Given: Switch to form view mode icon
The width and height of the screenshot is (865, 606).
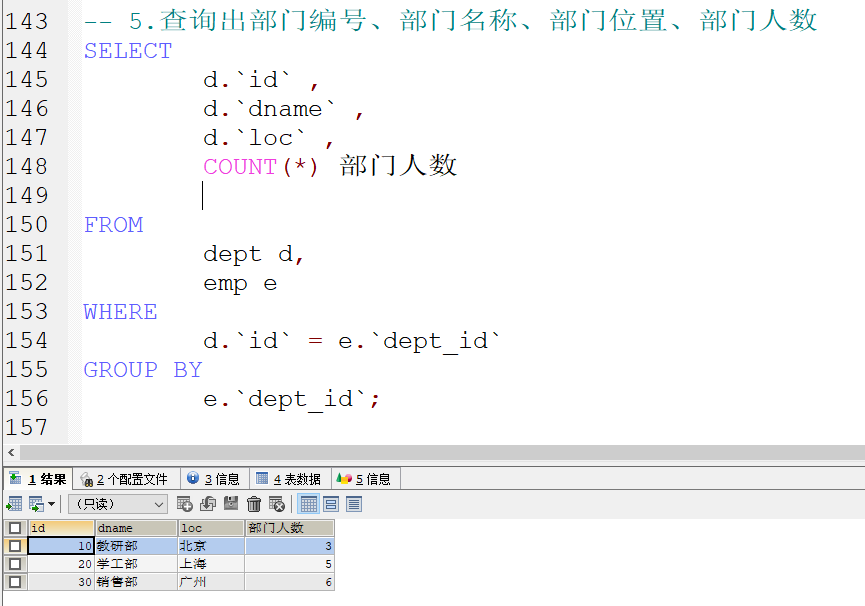Looking at the screenshot, I should pyautogui.click(x=332, y=503).
